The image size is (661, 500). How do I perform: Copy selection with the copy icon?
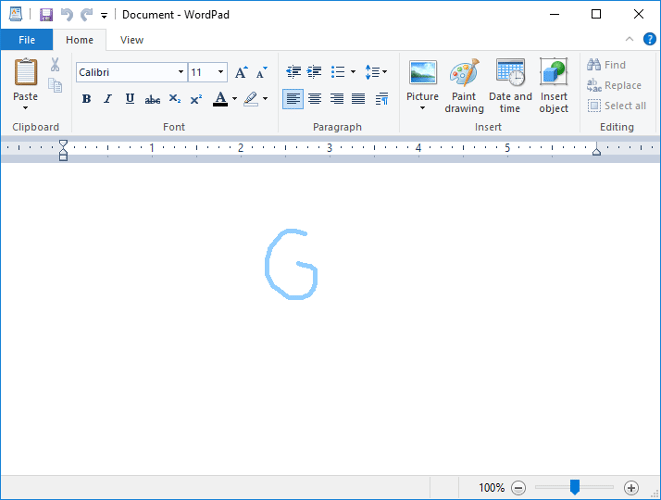pyautogui.click(x=55, y=86)
